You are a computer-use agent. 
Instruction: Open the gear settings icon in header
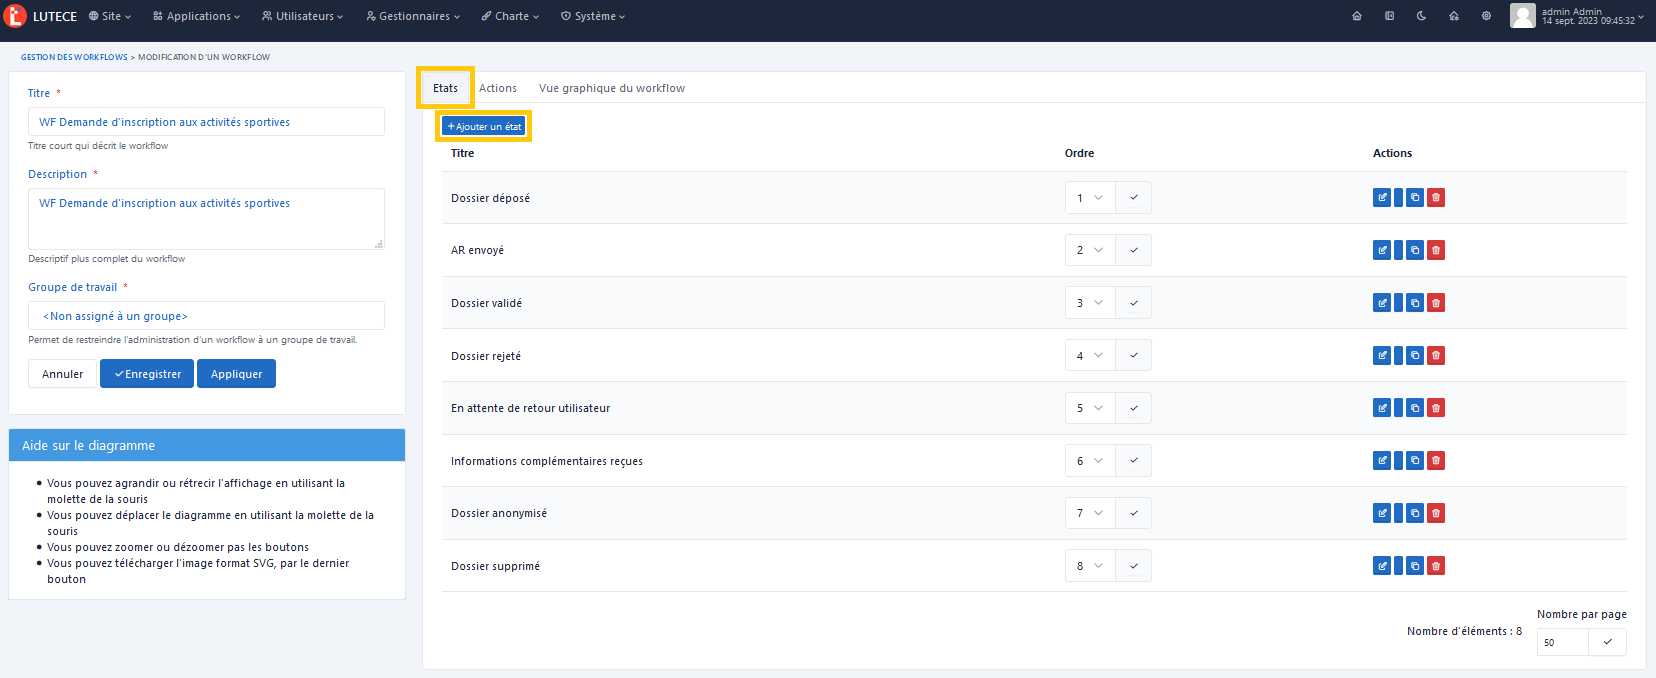[x=1486, y=16]
